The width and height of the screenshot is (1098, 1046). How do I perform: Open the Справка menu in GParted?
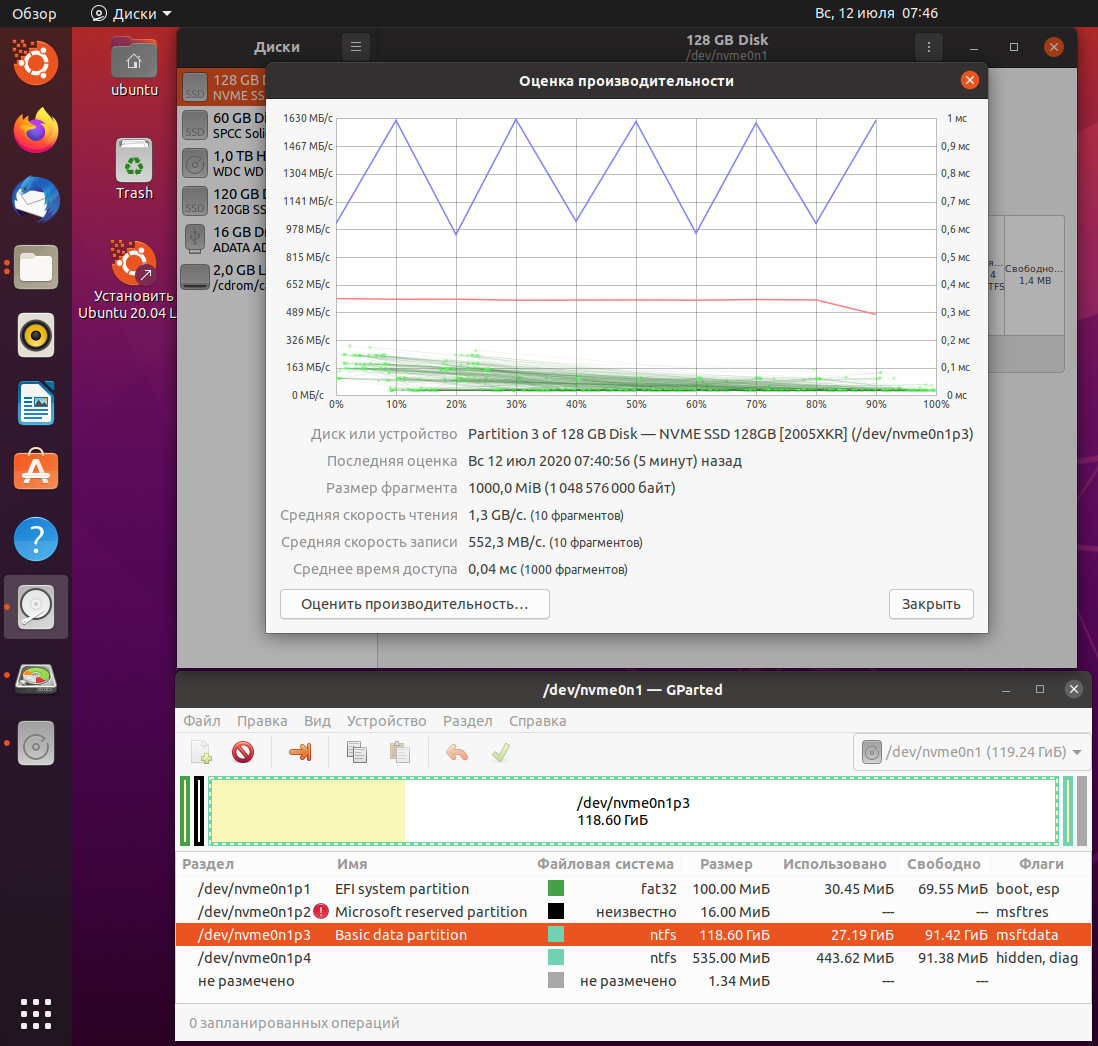538,721
